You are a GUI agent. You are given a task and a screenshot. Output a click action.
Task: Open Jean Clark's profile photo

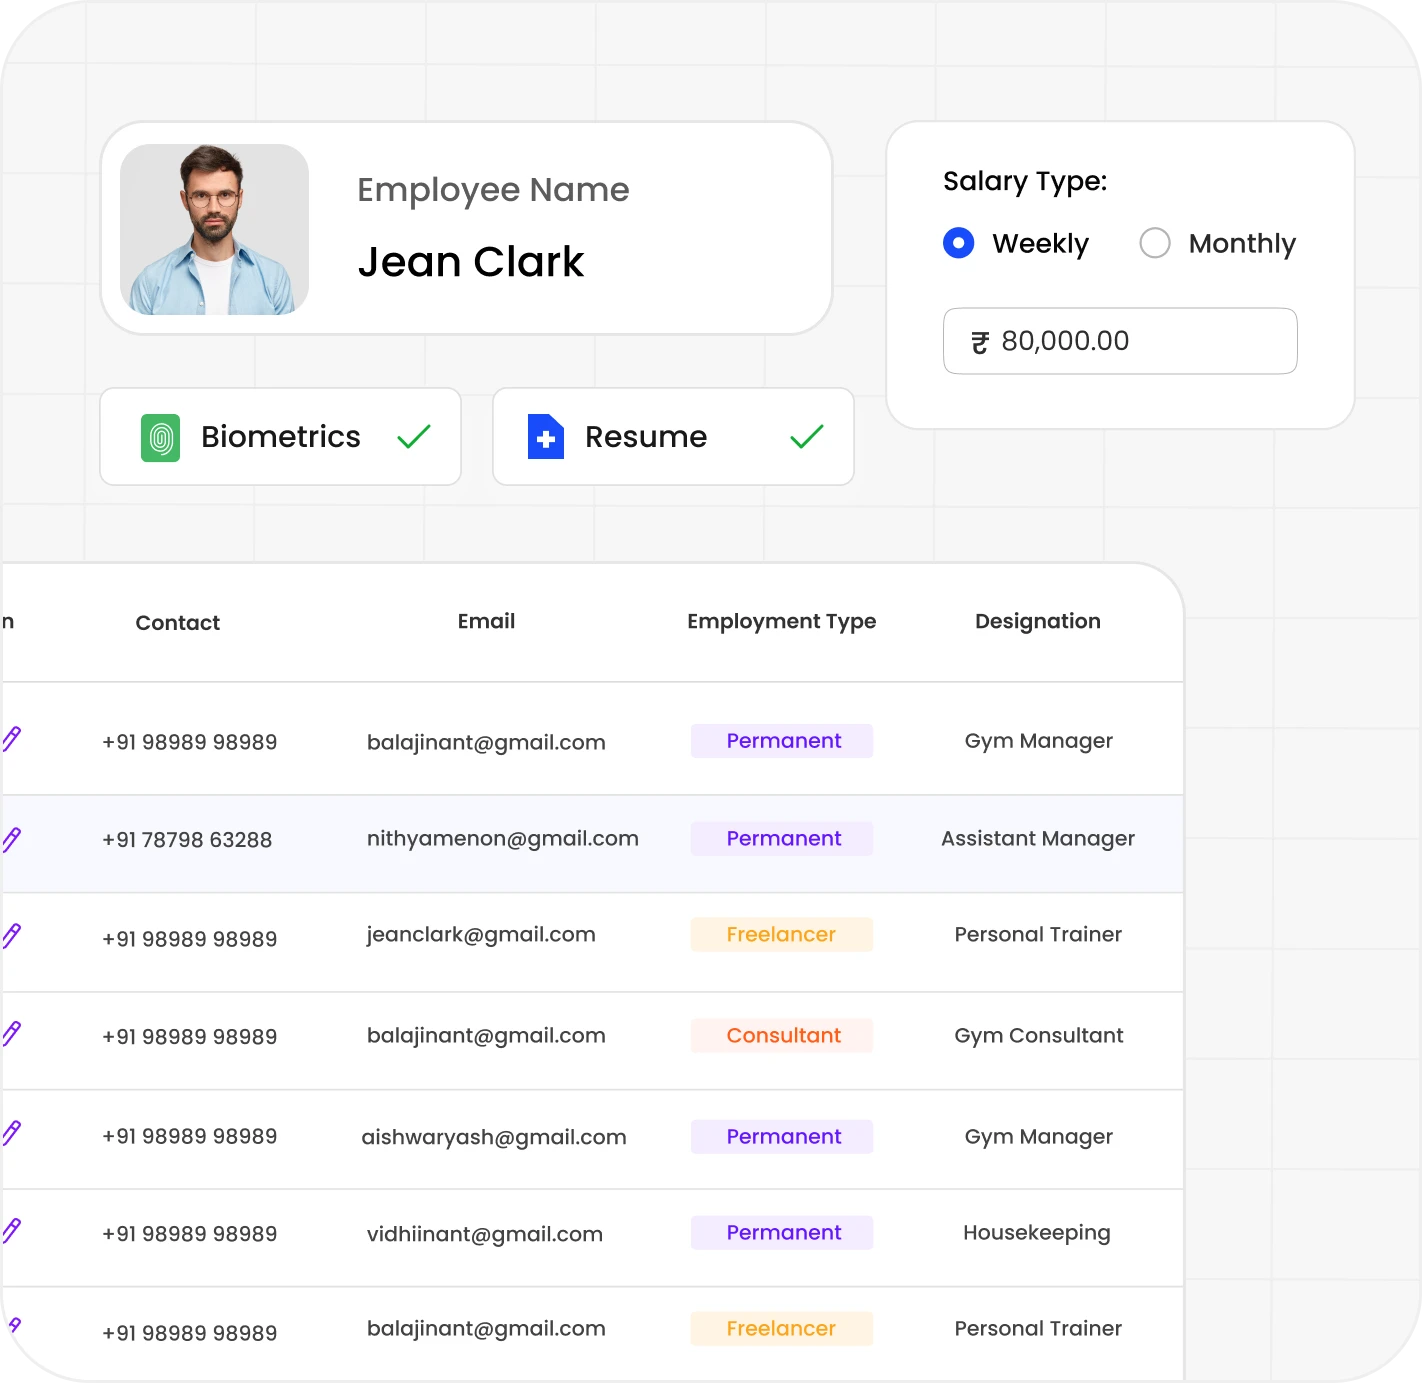(214, 229)
